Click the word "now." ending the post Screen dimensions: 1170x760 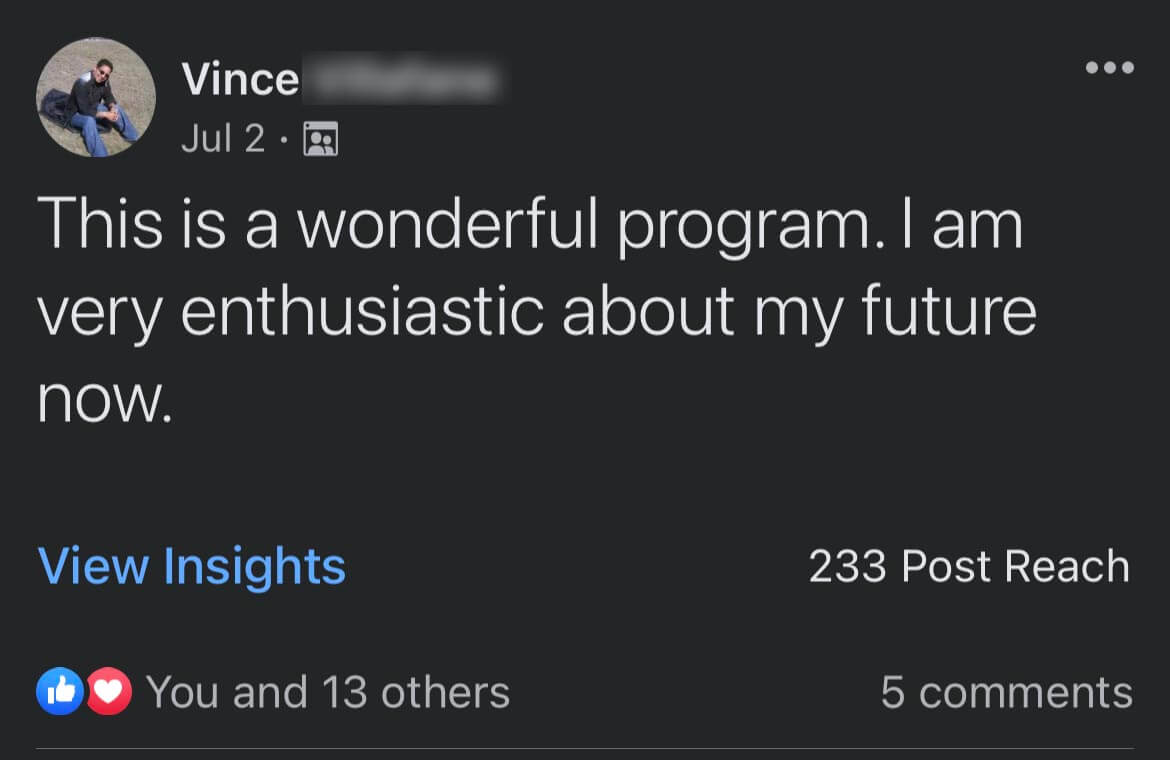pos(105,400)
